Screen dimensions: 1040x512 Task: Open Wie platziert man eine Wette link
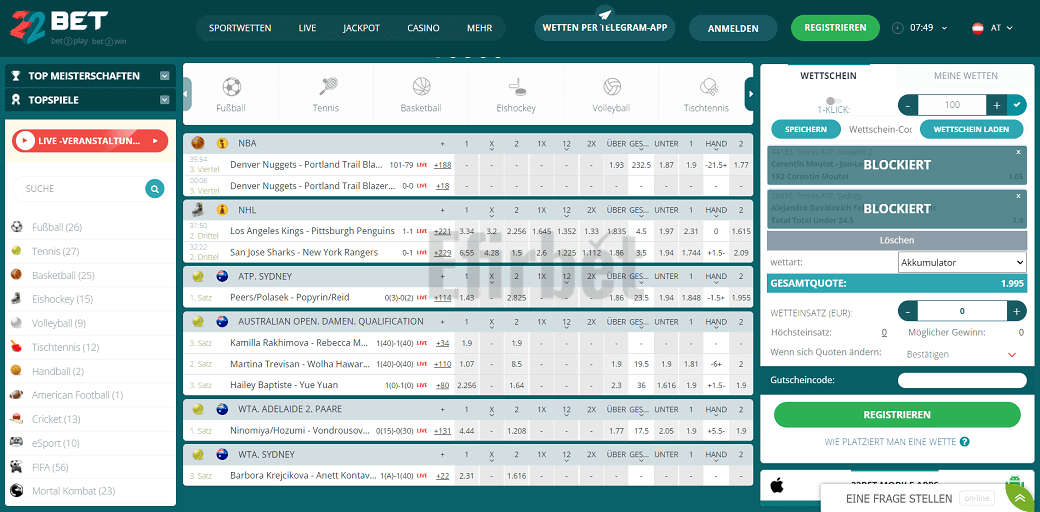(x=890, y=442)
